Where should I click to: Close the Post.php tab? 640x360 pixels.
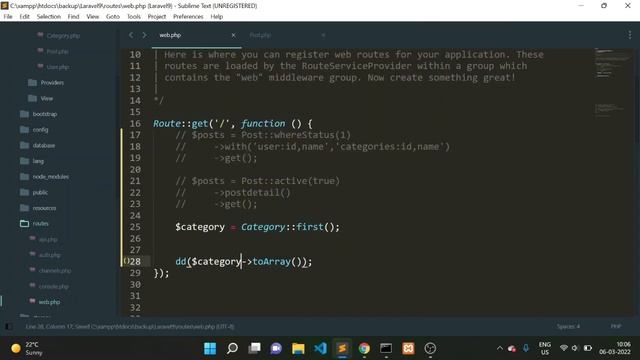point(323,36)
